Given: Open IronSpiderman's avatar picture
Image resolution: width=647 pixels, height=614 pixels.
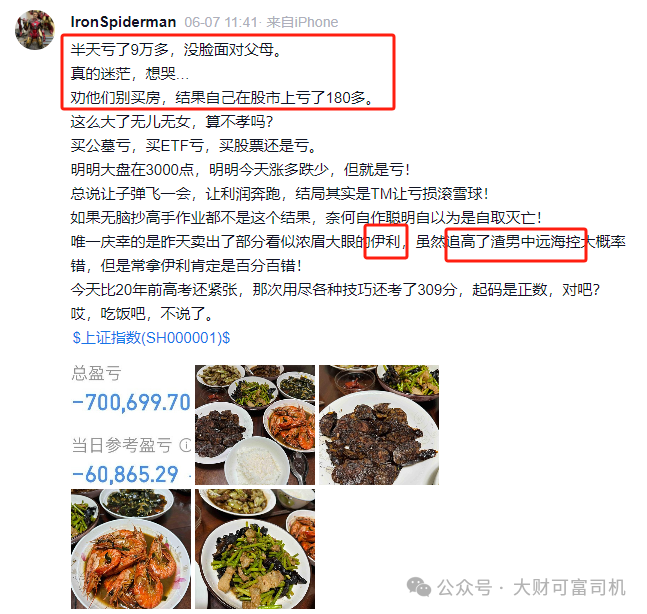Looking at the screenshot, I should tap(34, 30).
